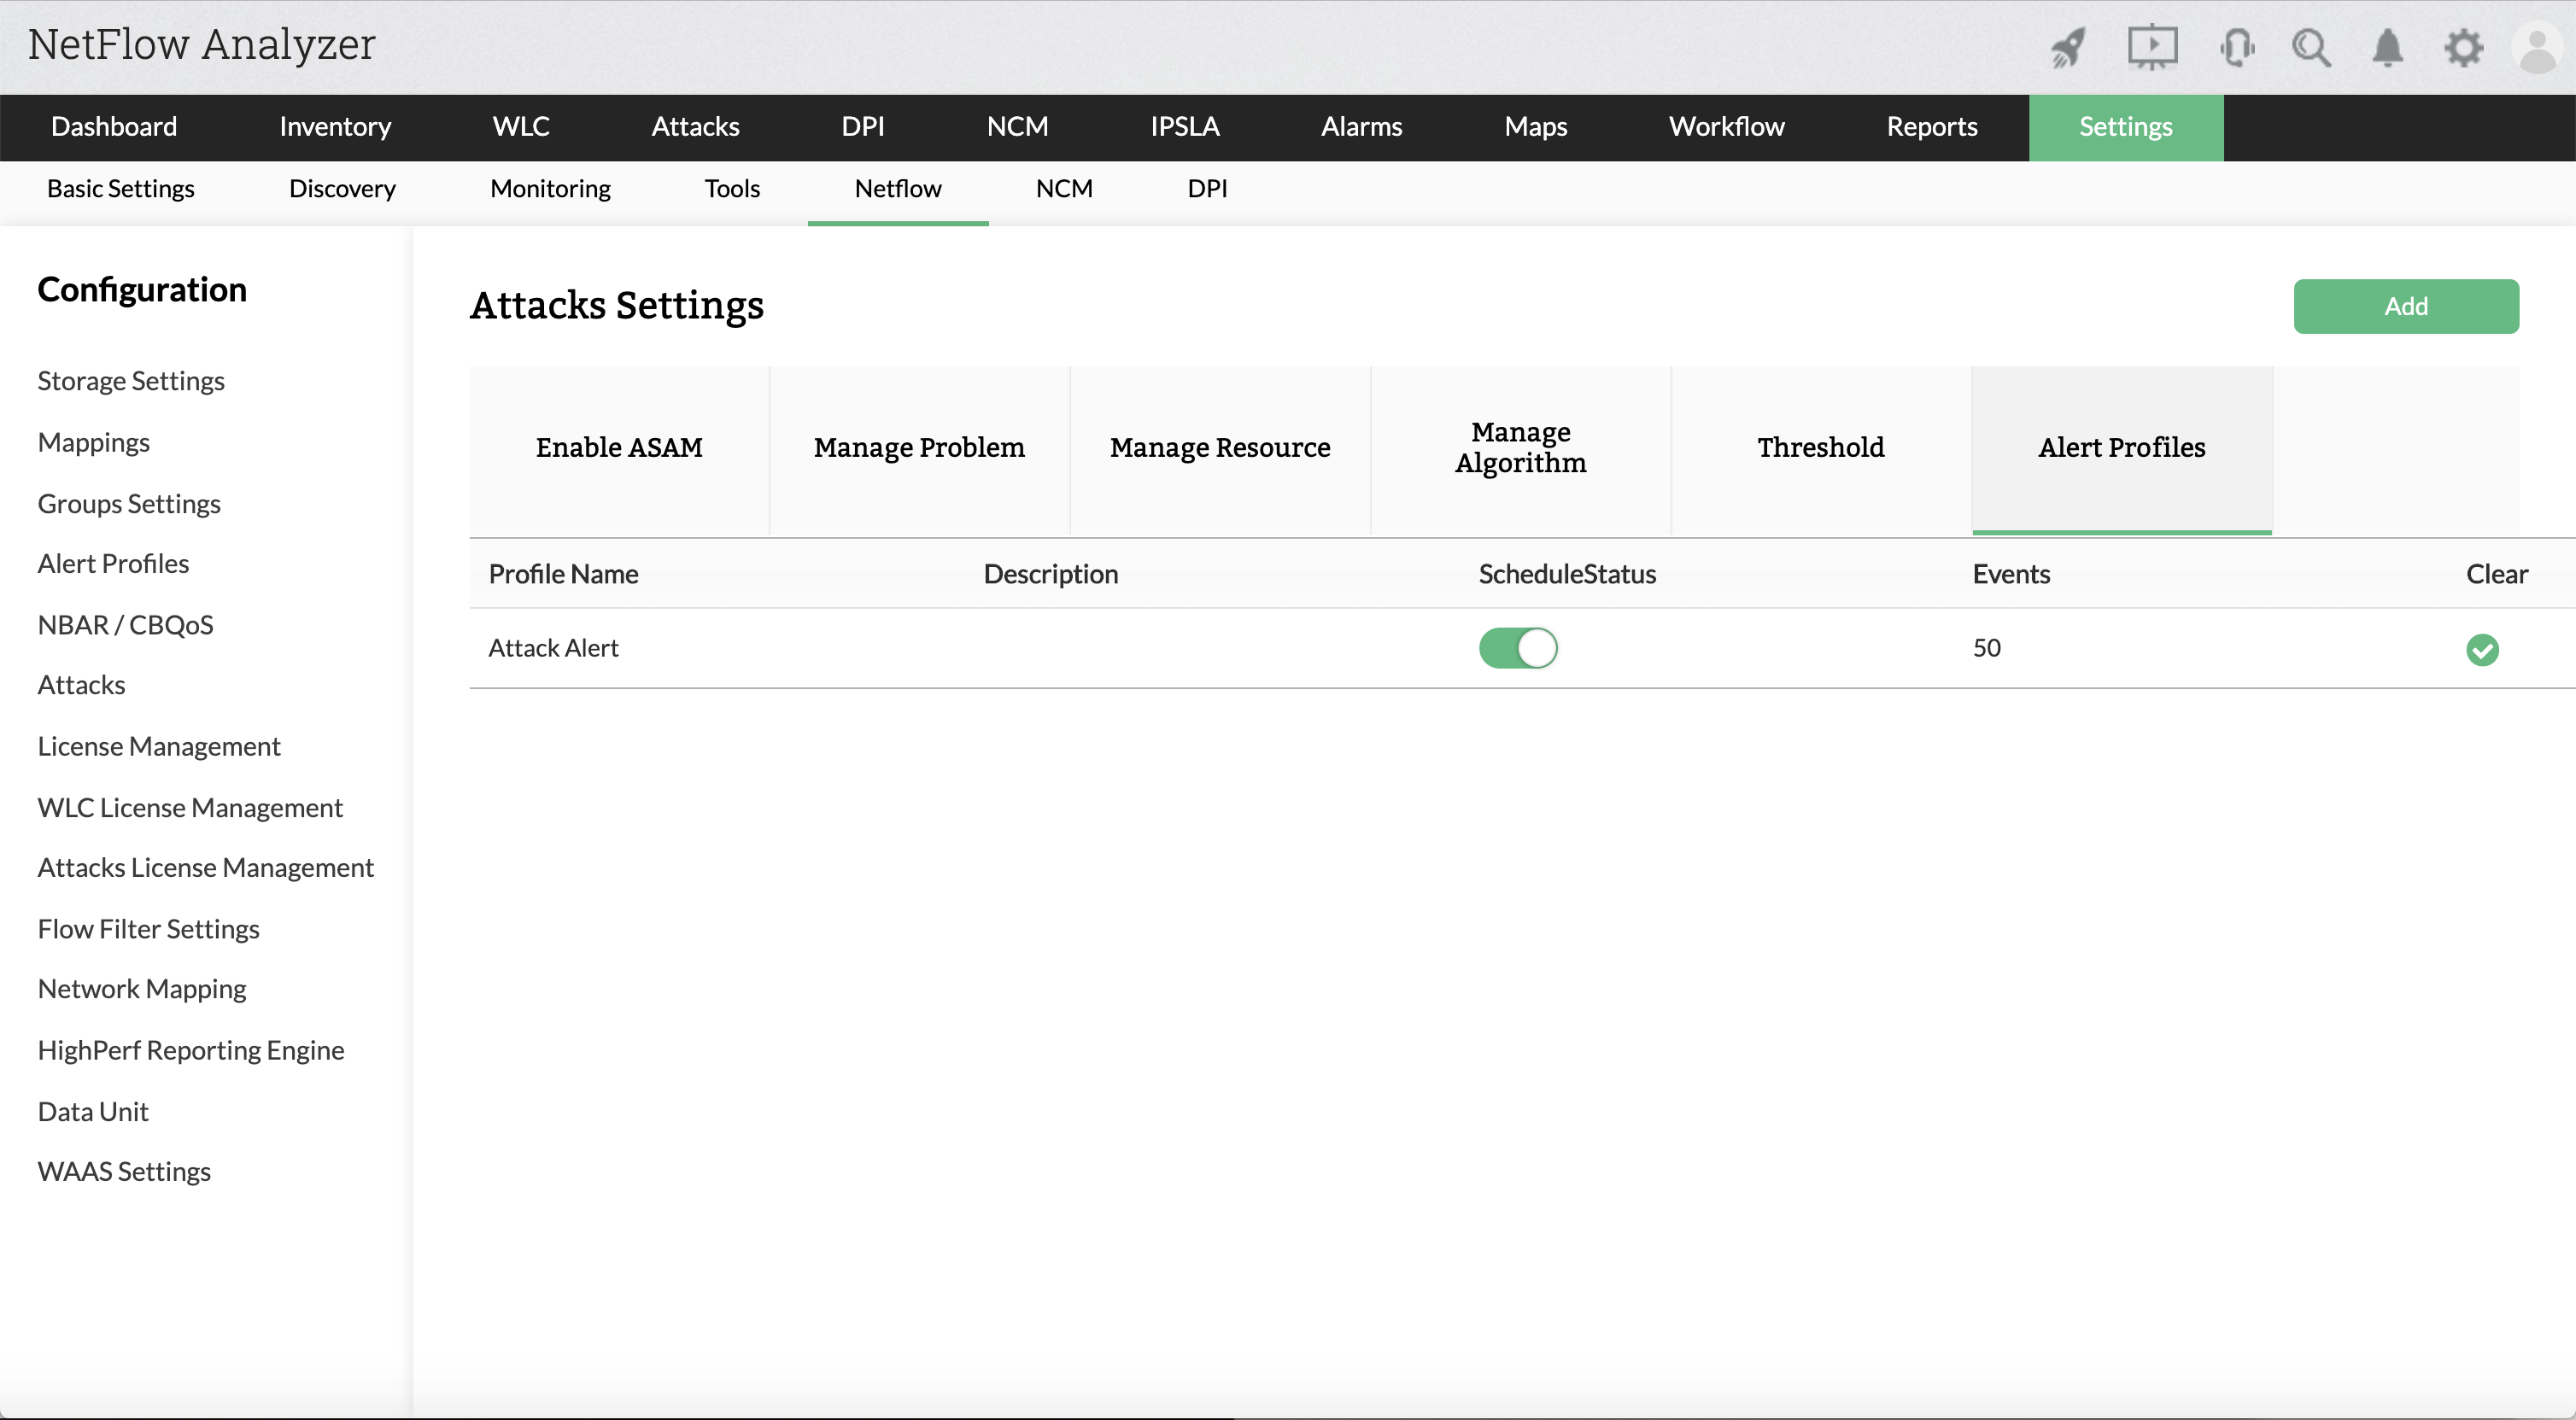Open the search magnifier icon

(x=2311, y=47)
